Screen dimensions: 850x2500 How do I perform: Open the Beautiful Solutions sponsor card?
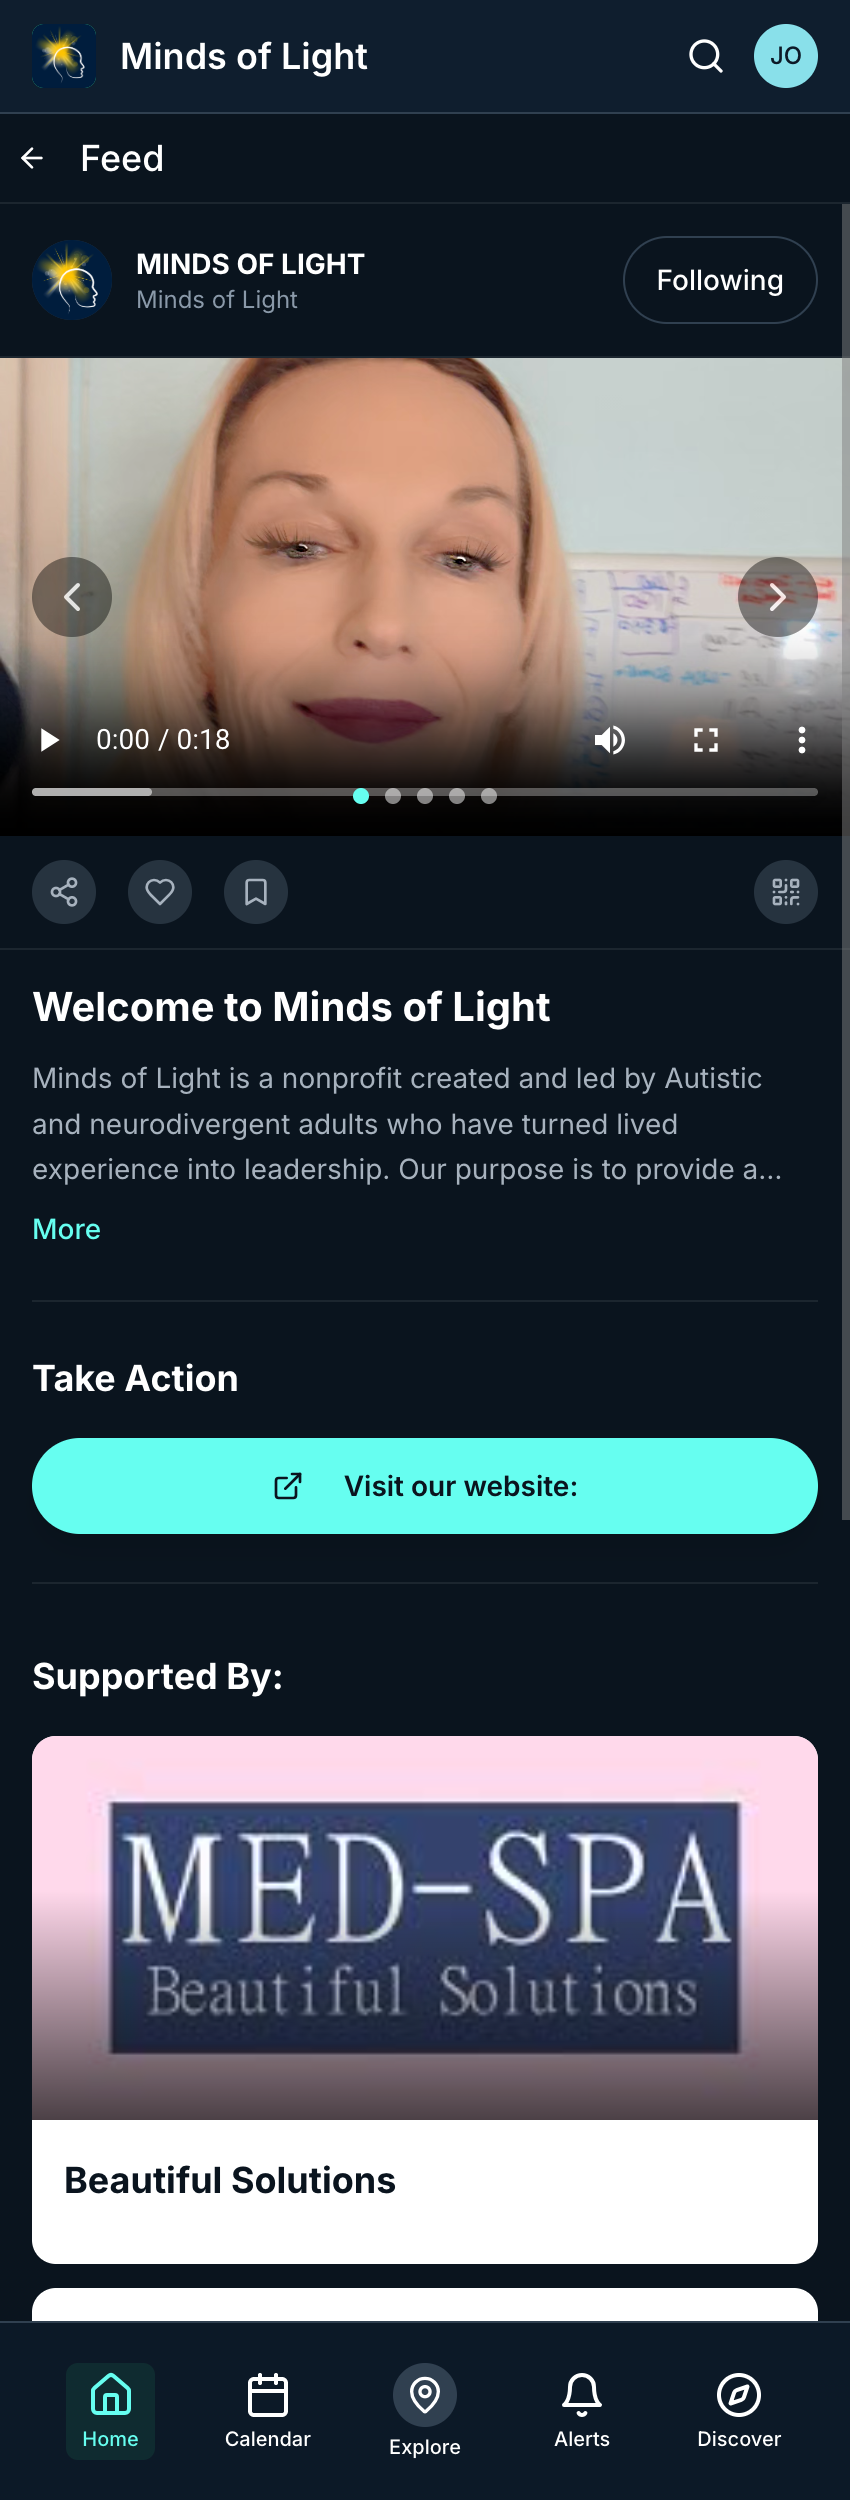tap(425, 2000)
